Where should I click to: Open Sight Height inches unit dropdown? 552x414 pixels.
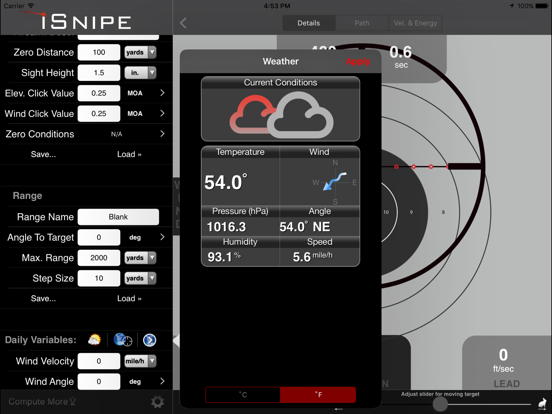pyautogui.click(x=140, y=73)
